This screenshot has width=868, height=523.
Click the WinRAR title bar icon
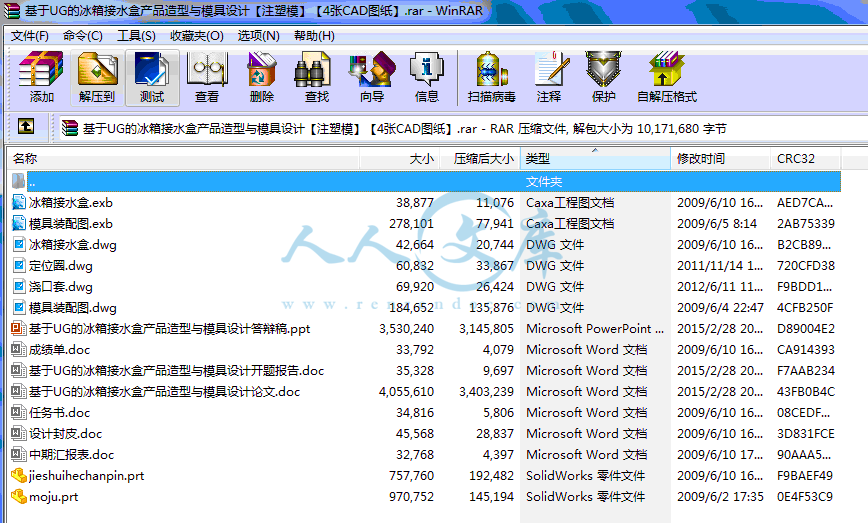tap(12, 11)
